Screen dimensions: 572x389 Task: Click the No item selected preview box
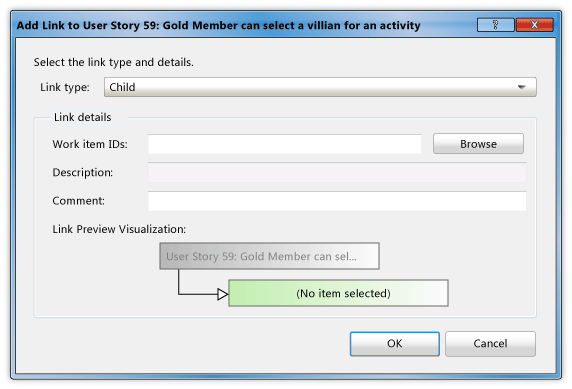coord(338,293)
